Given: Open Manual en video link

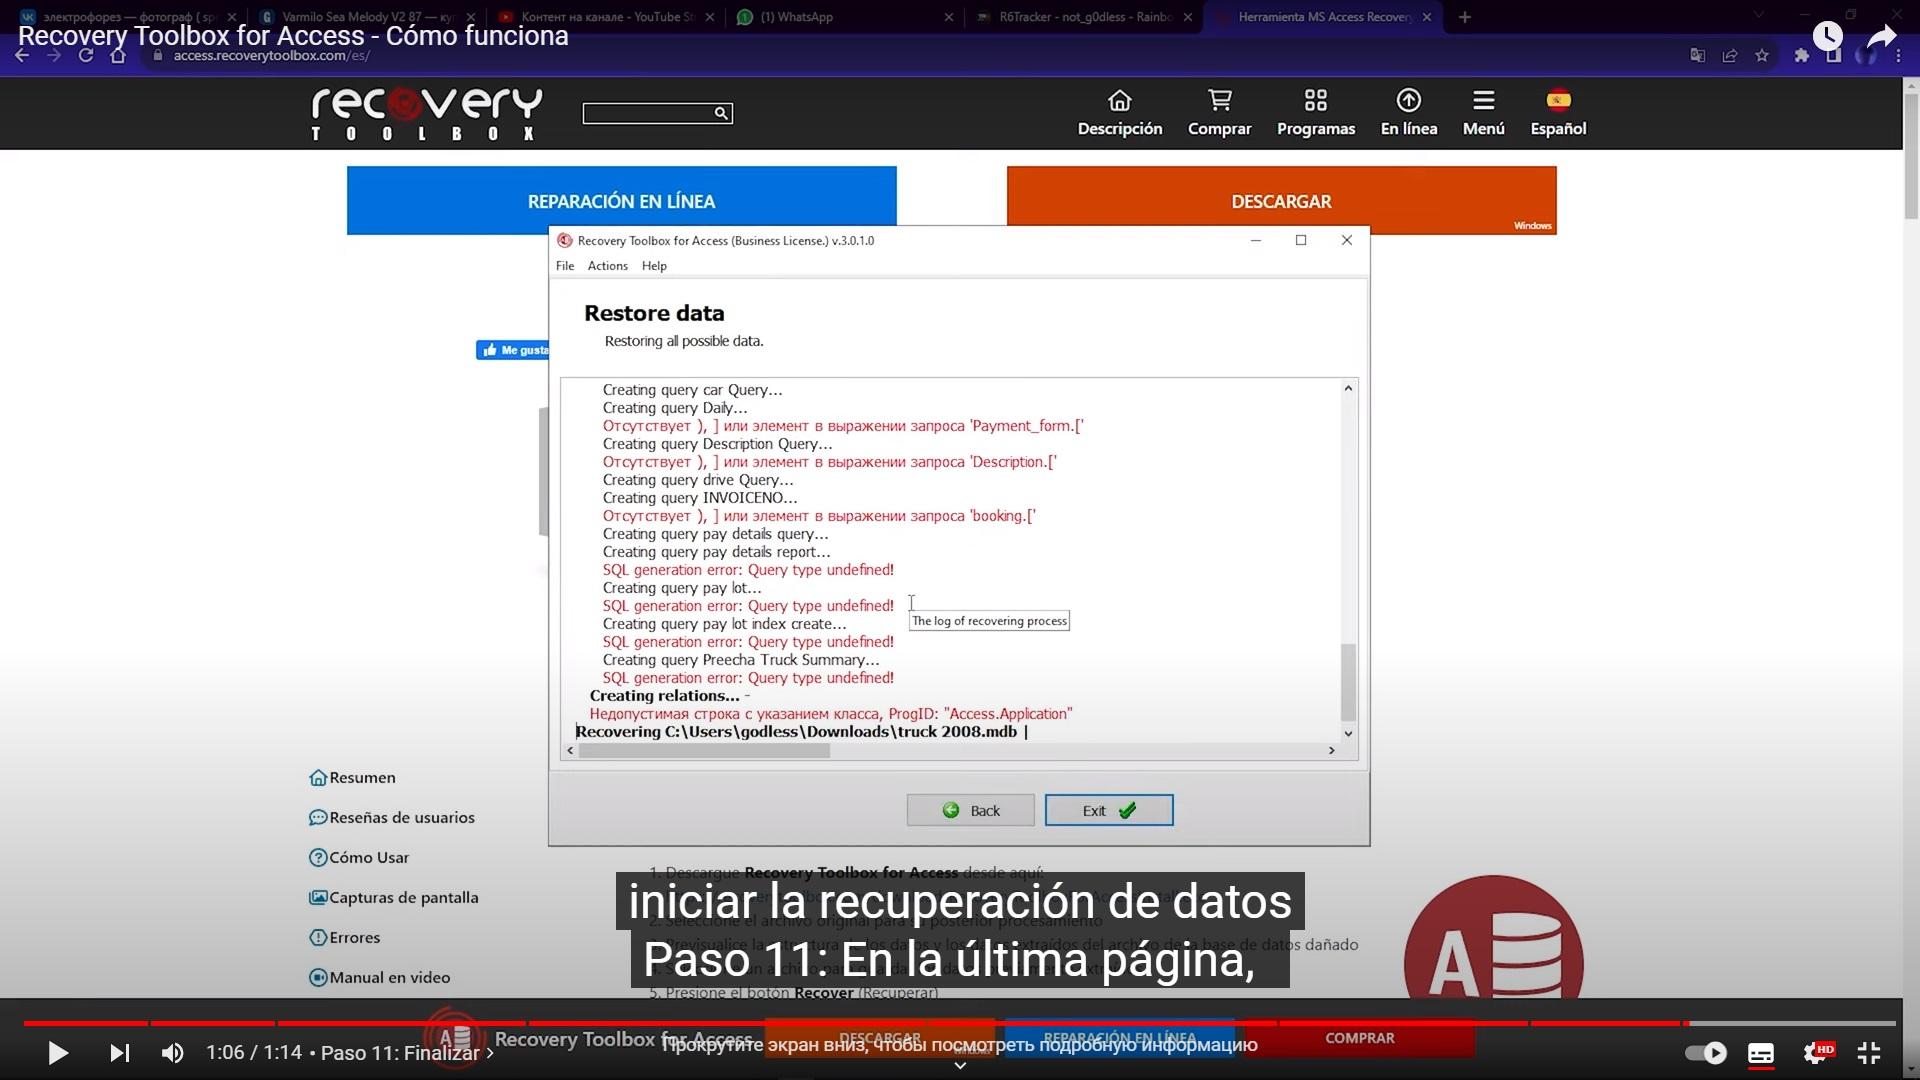Looking at the screenshot, I should point(380,977).
